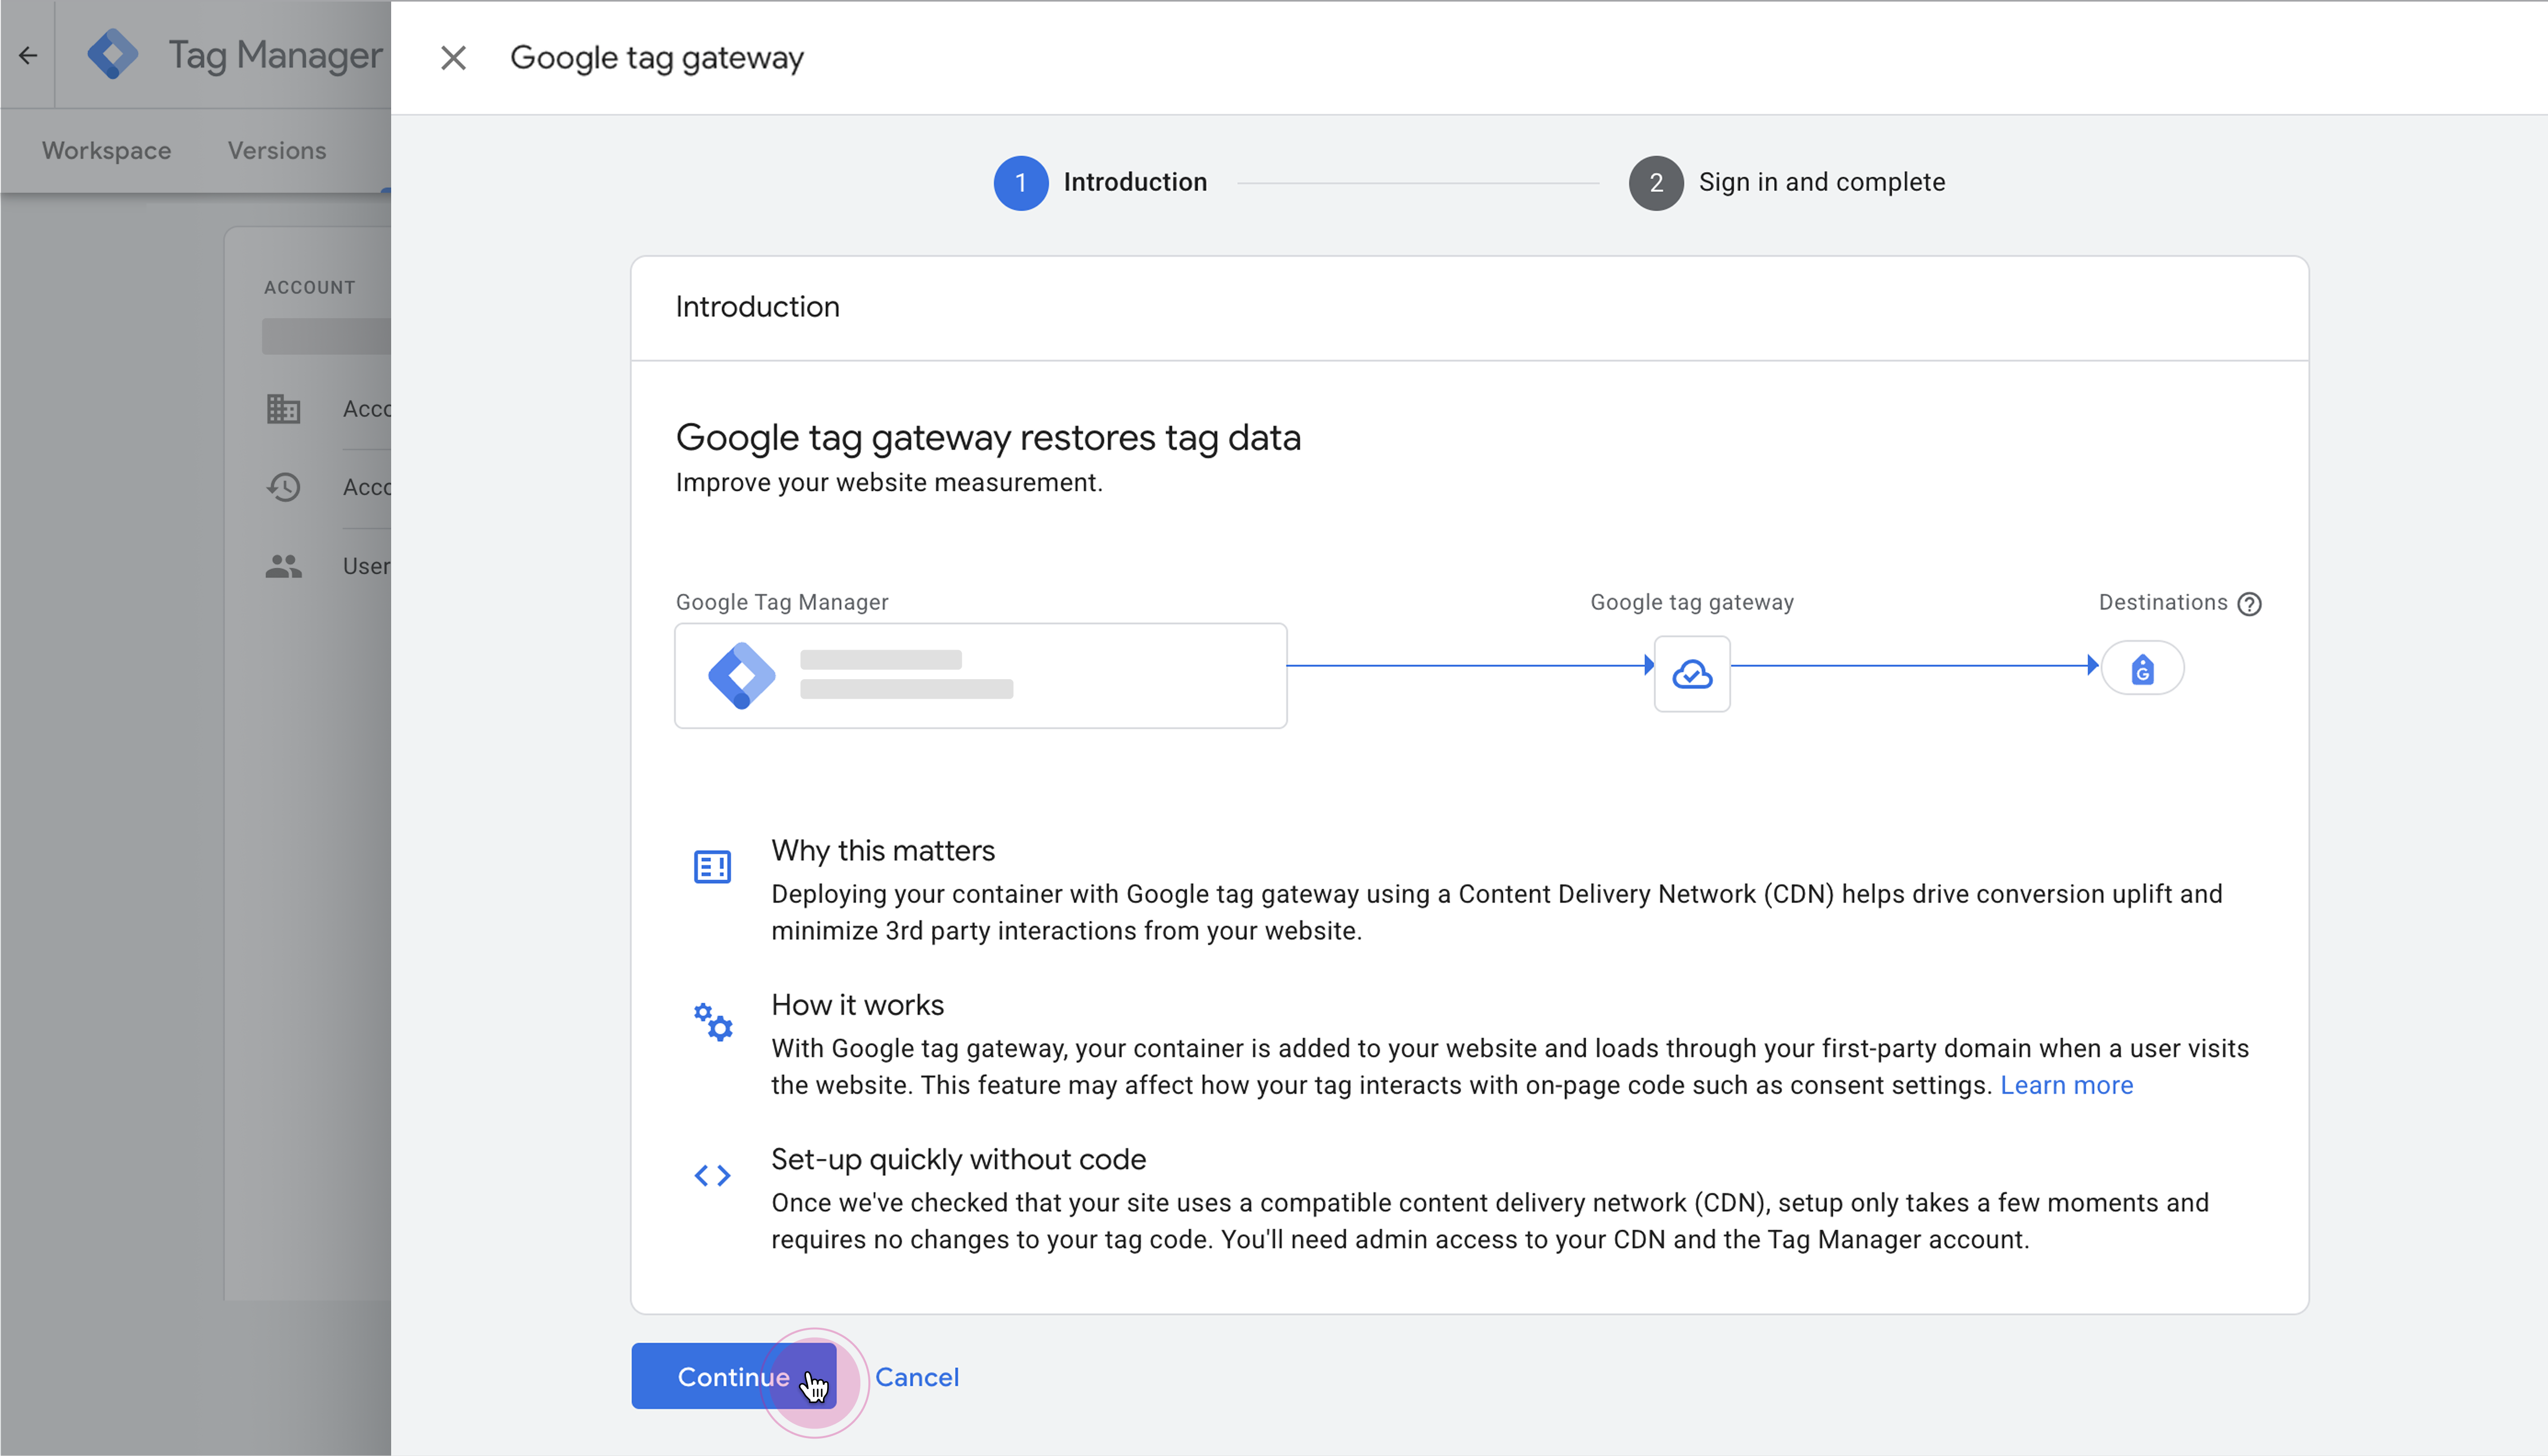
Task: Click the account building icon in sidebar
Action: coord(283,409)
